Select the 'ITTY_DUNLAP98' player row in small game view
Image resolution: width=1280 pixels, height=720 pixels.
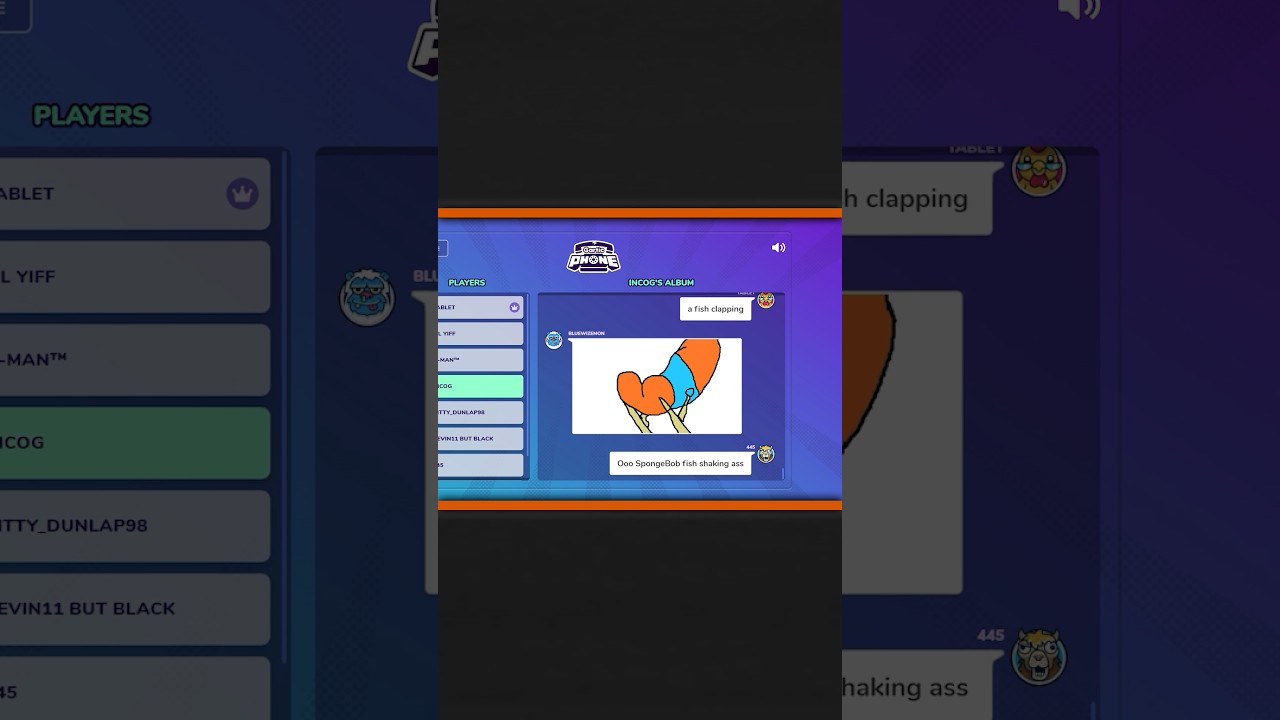tap(480, 412)
